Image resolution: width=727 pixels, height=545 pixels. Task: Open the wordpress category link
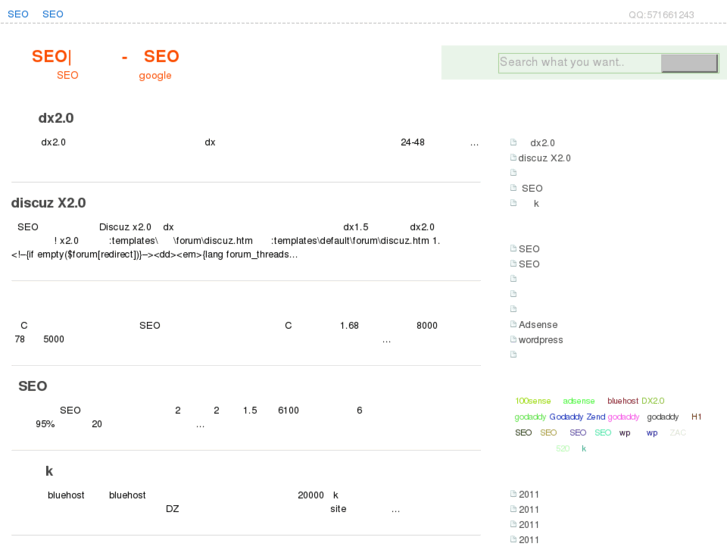point(541,340)
